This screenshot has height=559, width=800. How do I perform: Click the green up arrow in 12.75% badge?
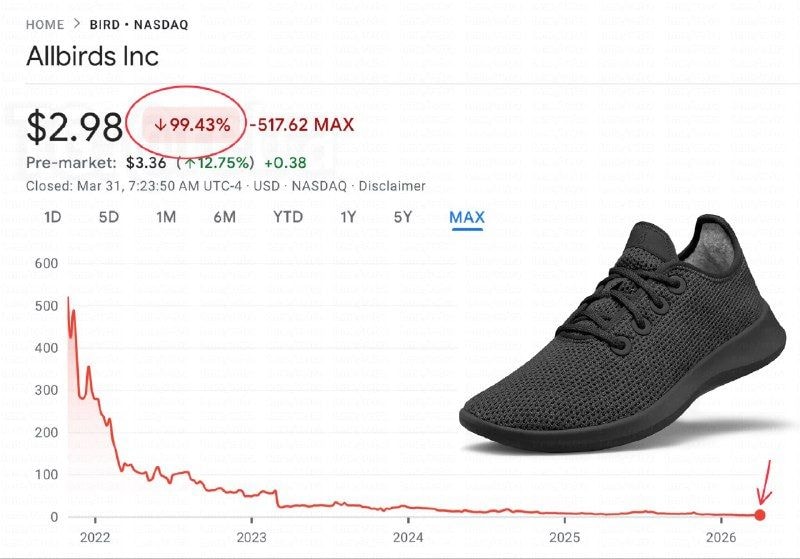[x=187, y=162]
